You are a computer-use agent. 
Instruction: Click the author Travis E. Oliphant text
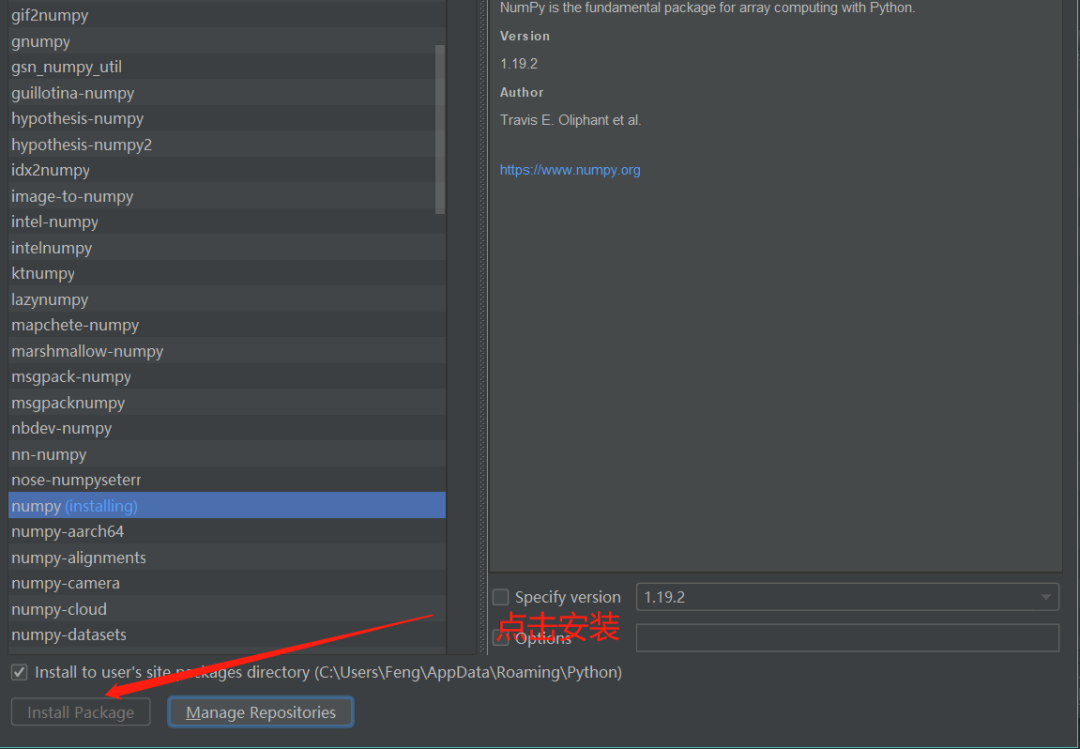(x=570, y=120)
